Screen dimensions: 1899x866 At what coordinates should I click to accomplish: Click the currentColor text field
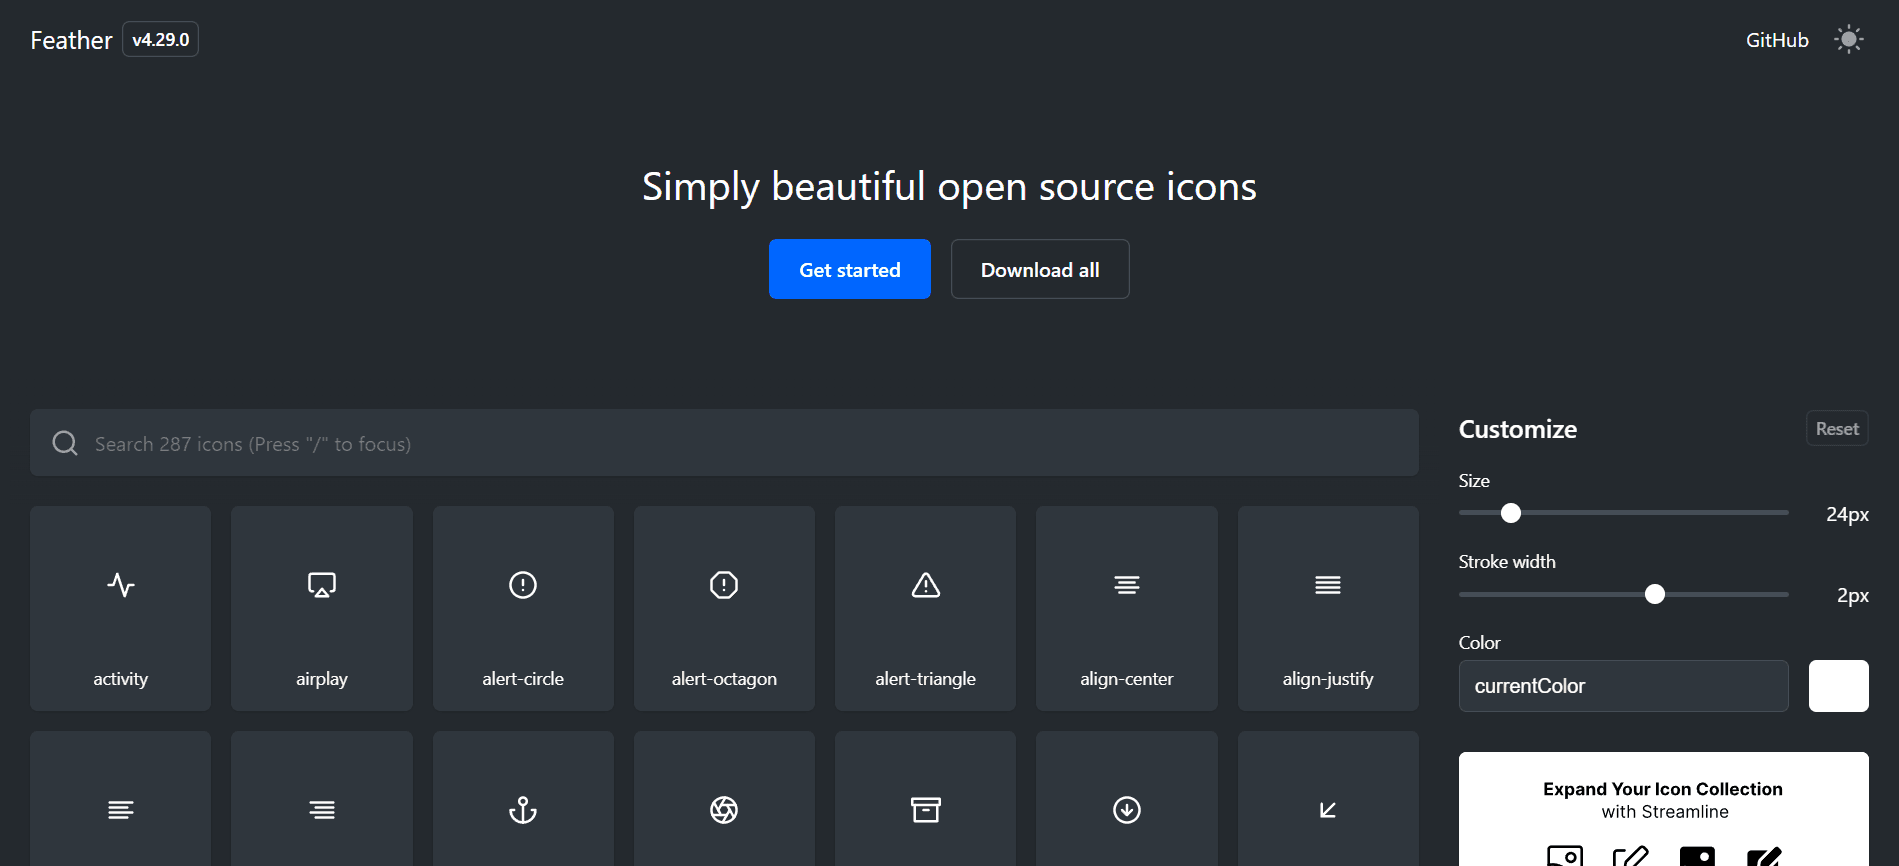[1624, 686]
